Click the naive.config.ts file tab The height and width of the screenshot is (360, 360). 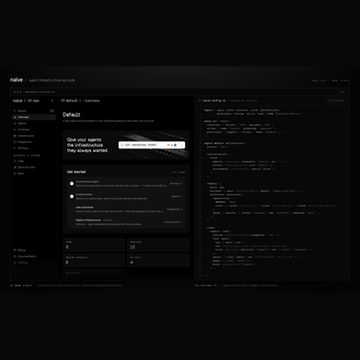coord(214,100)
